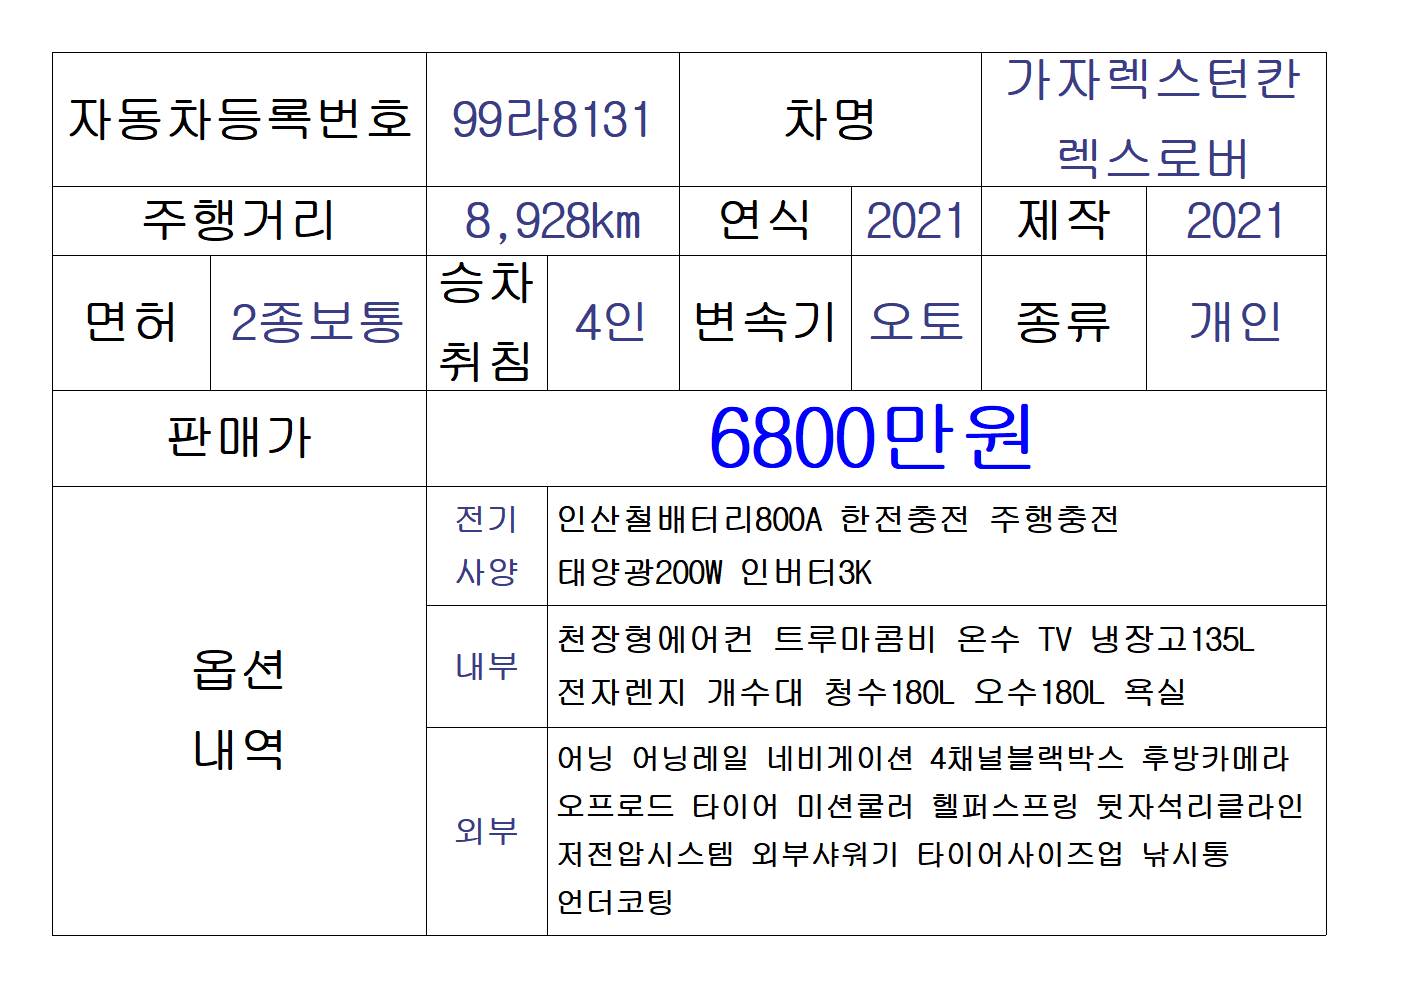Screen dimensions: 1403x992
Task: Click the 언더코팅 text in exterior options
Action: point(615,902)
